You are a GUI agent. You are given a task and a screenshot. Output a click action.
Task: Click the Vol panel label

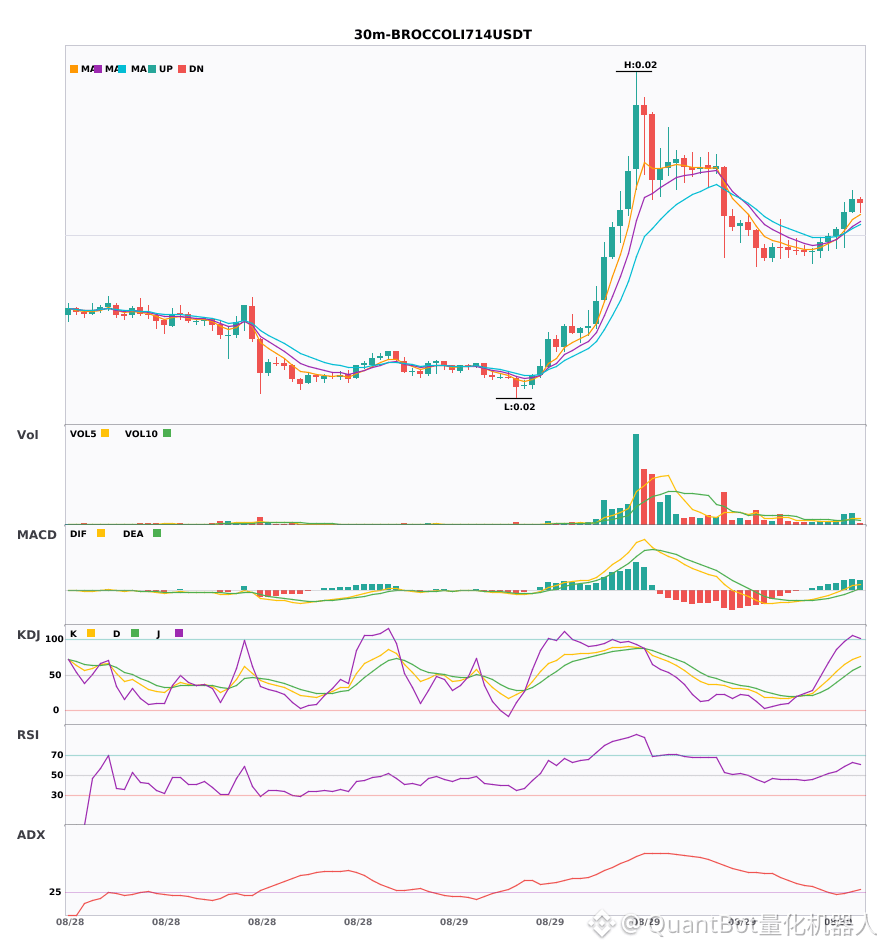(27, 434)
